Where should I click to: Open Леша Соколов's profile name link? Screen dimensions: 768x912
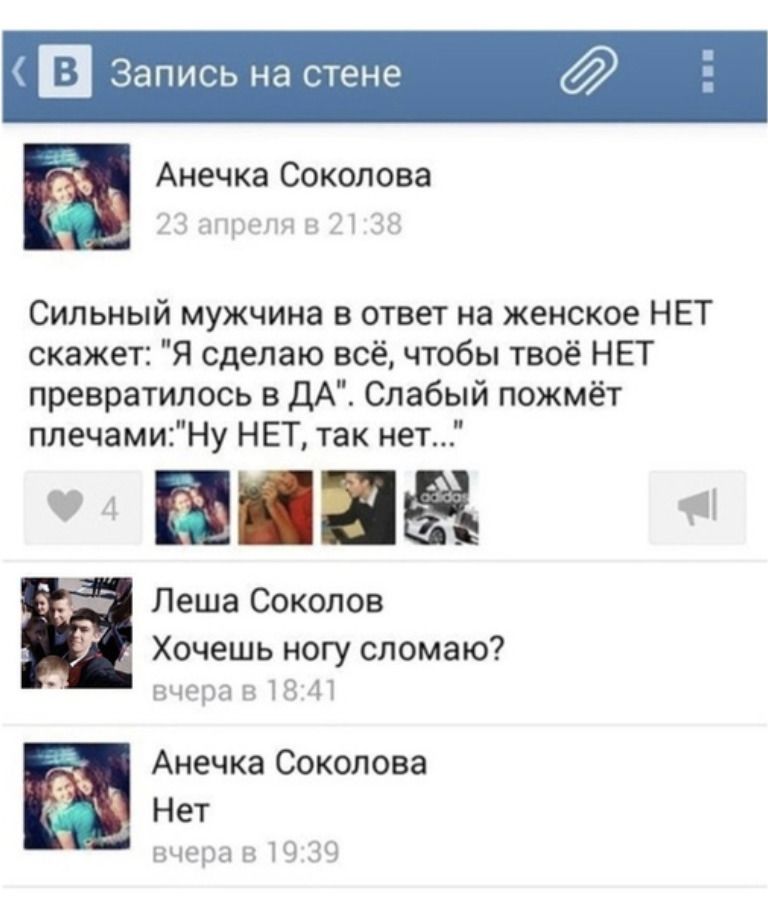pyautogui.click(x=268, y=600)
